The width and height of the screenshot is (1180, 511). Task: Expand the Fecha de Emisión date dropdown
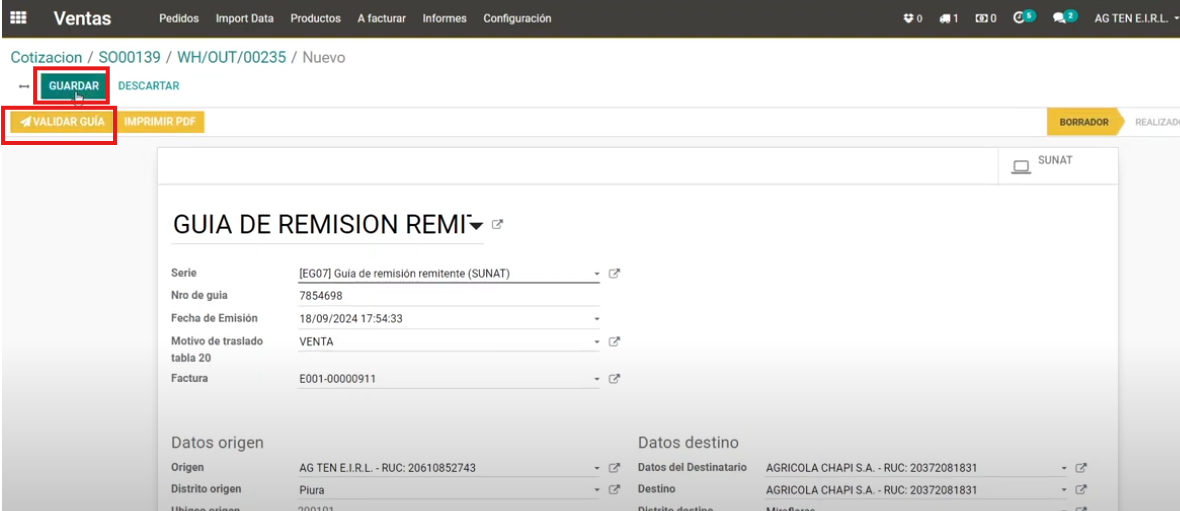tap(597, 319)
